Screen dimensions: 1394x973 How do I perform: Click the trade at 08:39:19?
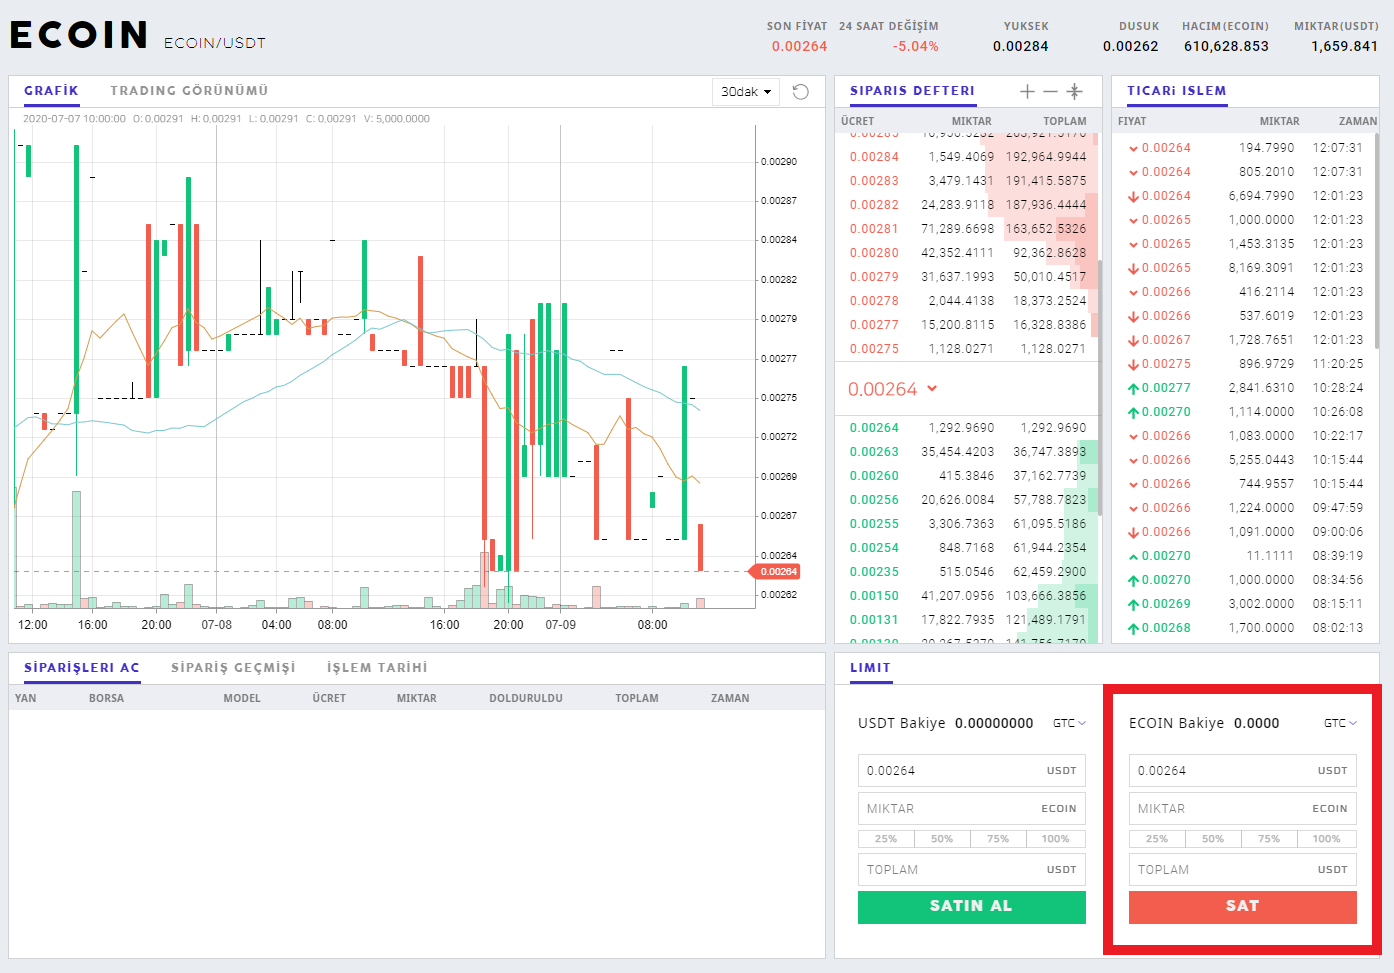click(x=1245, y=556)
